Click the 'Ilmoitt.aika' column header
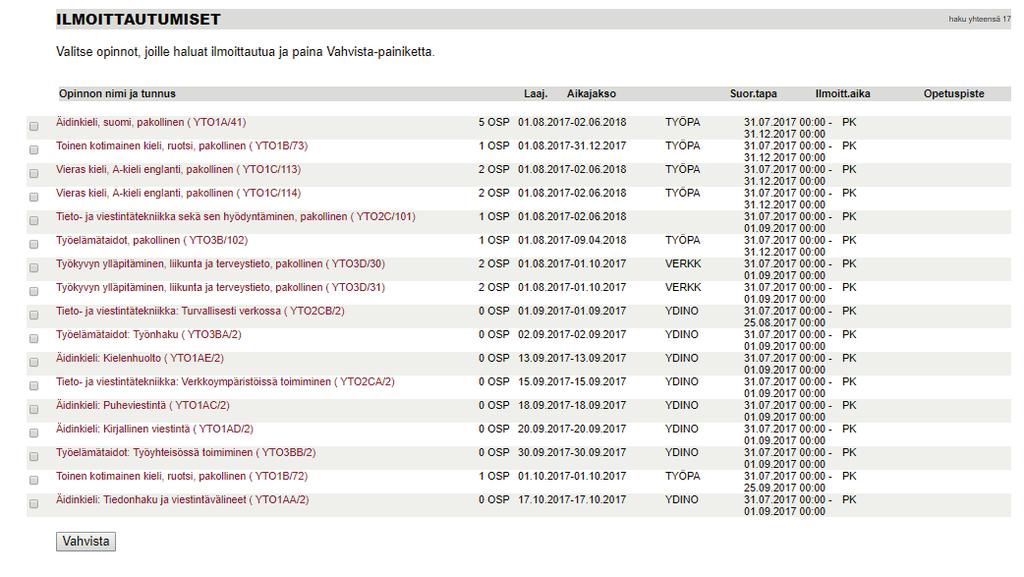Screen dimensions: 1024x577 [842, 93]
